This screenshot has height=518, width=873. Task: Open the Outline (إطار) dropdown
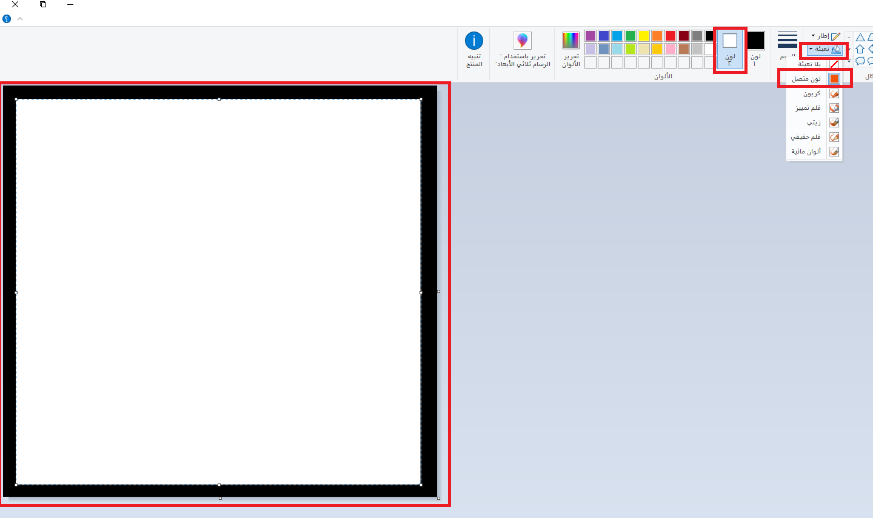pyautogui.click(x=826, y=36)
